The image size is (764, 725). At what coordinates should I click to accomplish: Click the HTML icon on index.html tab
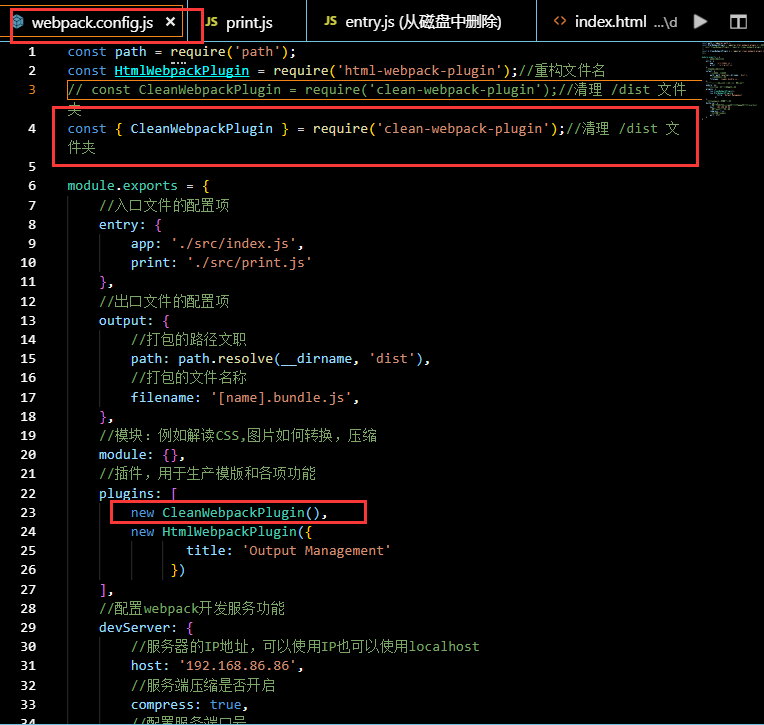click(x=560, y=21)
